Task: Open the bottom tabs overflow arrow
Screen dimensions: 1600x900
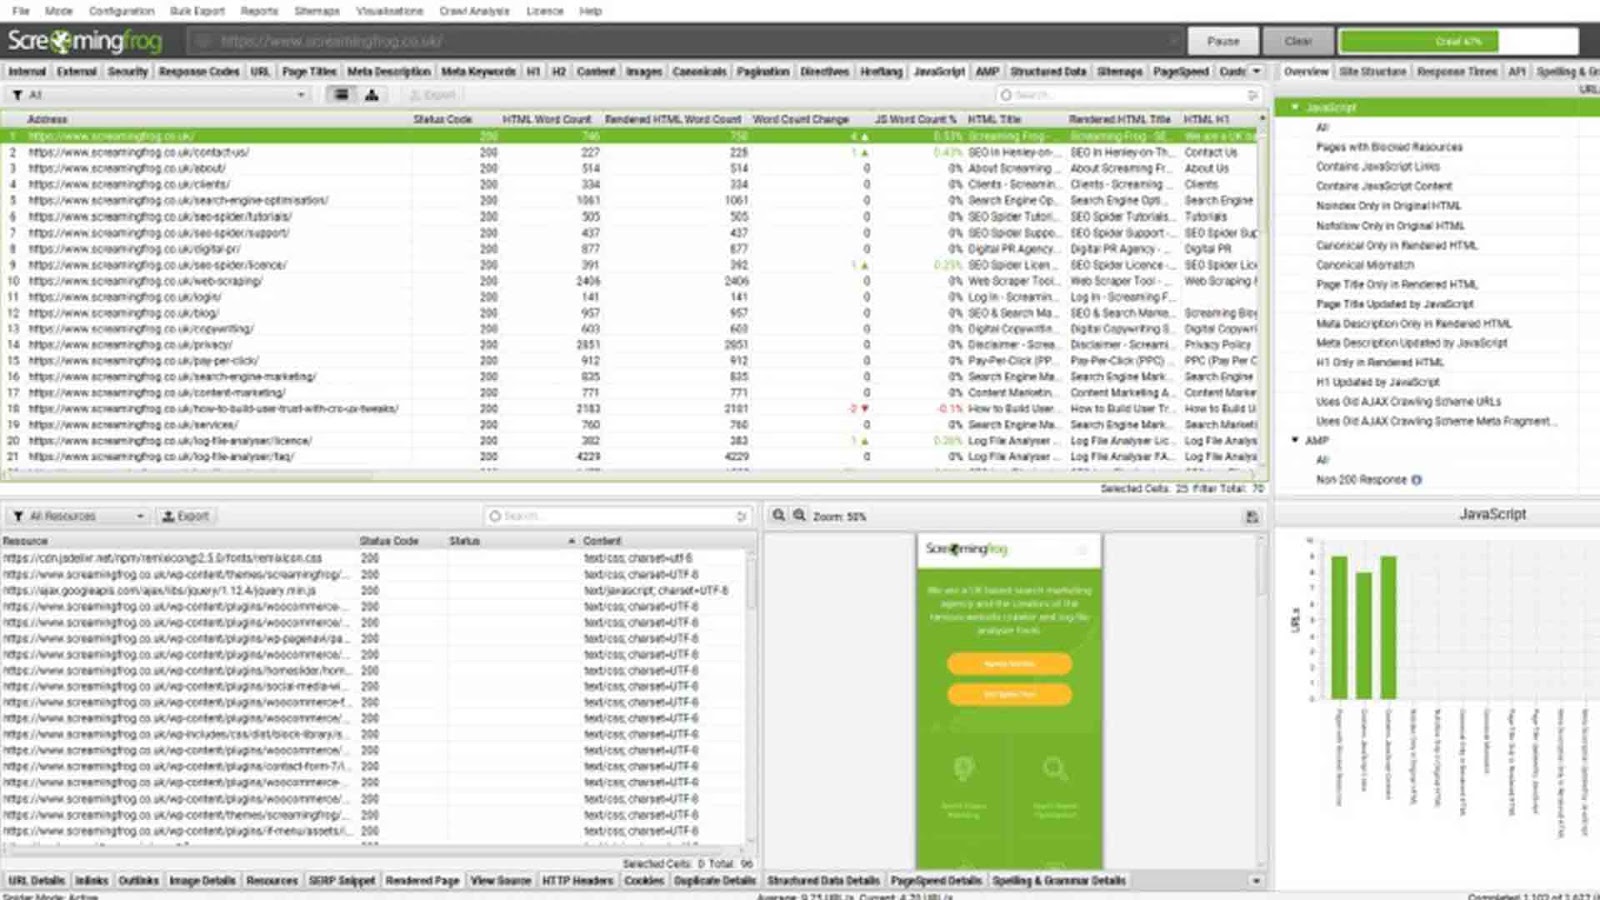Action: 1256,881
